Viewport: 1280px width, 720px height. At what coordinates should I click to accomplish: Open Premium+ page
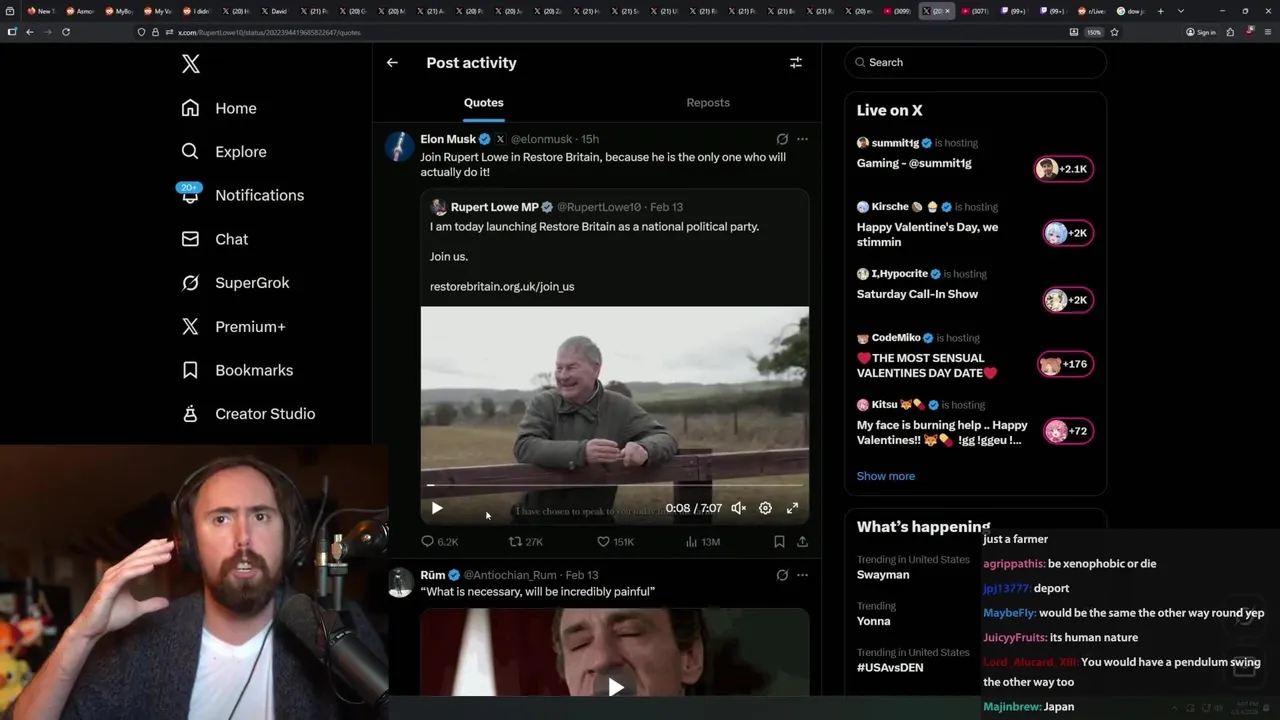coord(233,327)
